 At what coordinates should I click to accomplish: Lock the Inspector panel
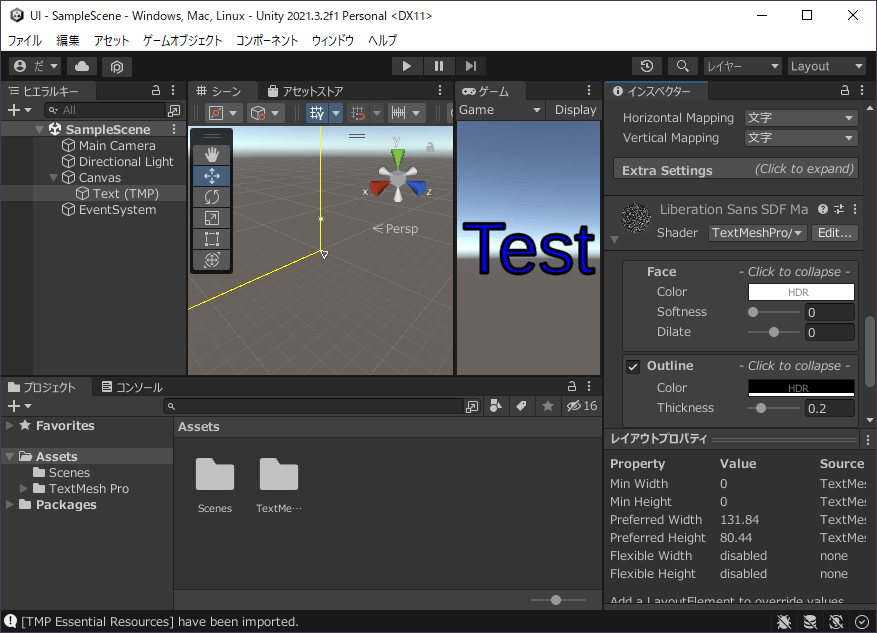pyautogui.click(x=845, y=91)
